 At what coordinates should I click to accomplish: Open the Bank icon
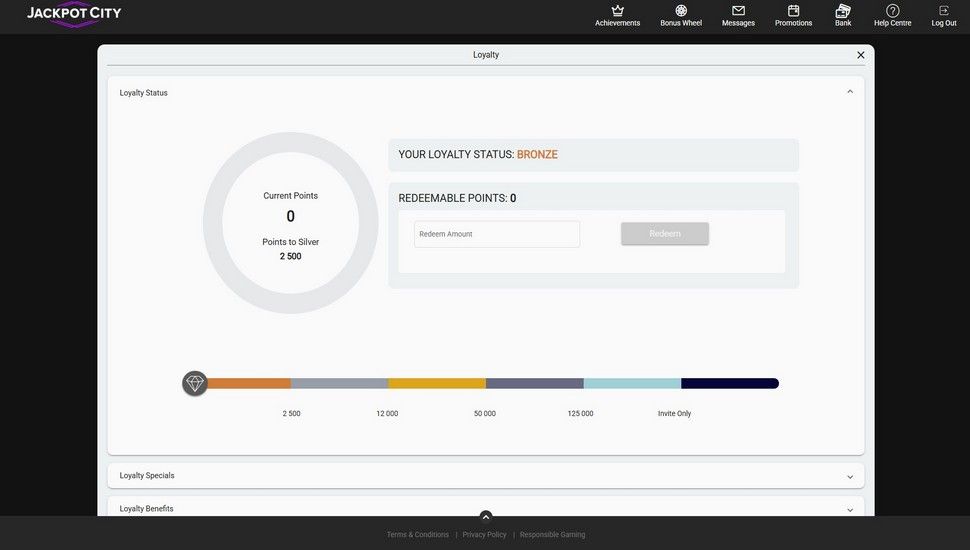click(x=843, y=11)
